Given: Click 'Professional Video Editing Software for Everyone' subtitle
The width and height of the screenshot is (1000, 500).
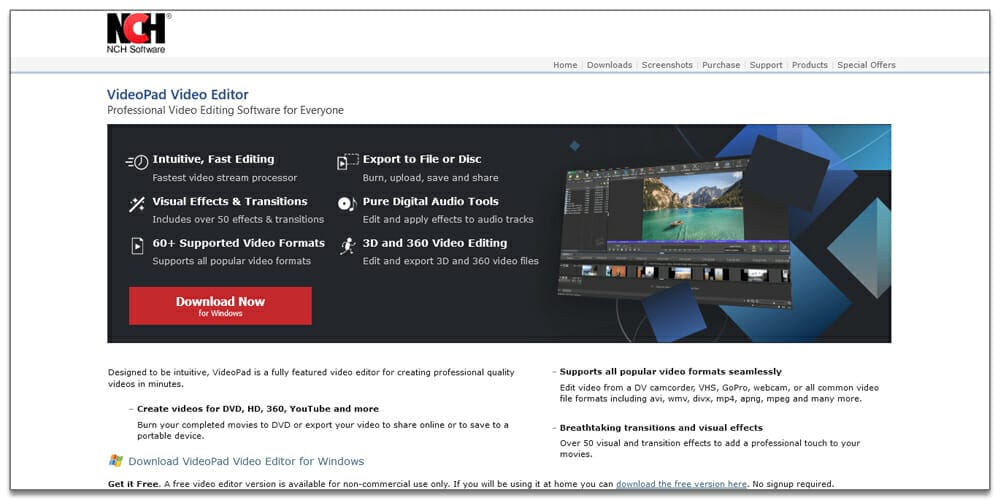Looking at the screenshot, I should tap(225, 110).
